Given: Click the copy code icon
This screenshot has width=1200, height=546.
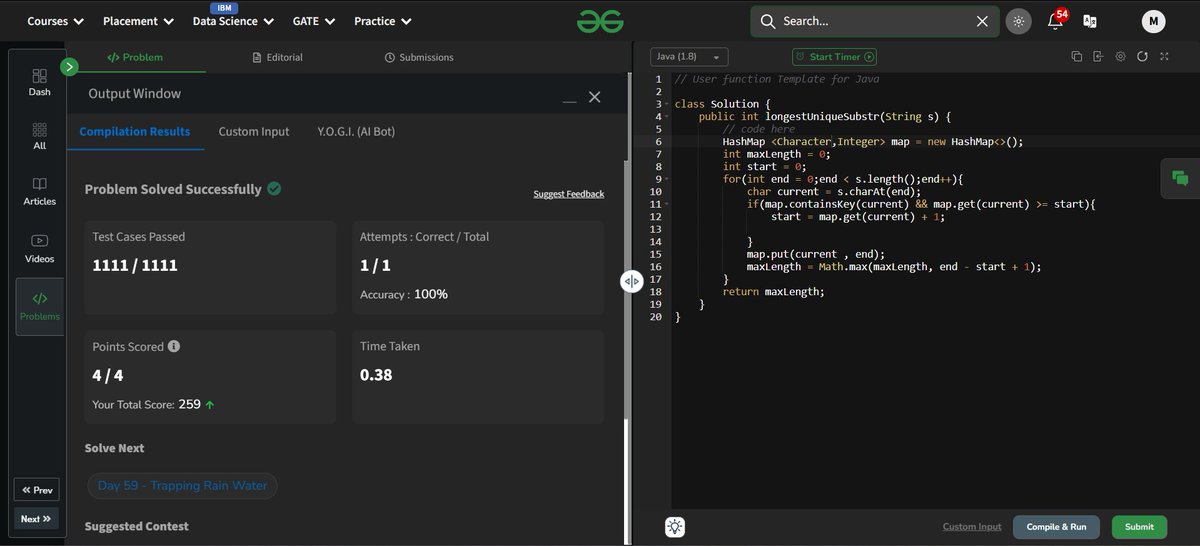Looking at the screenshot, I should (1076, 57).
